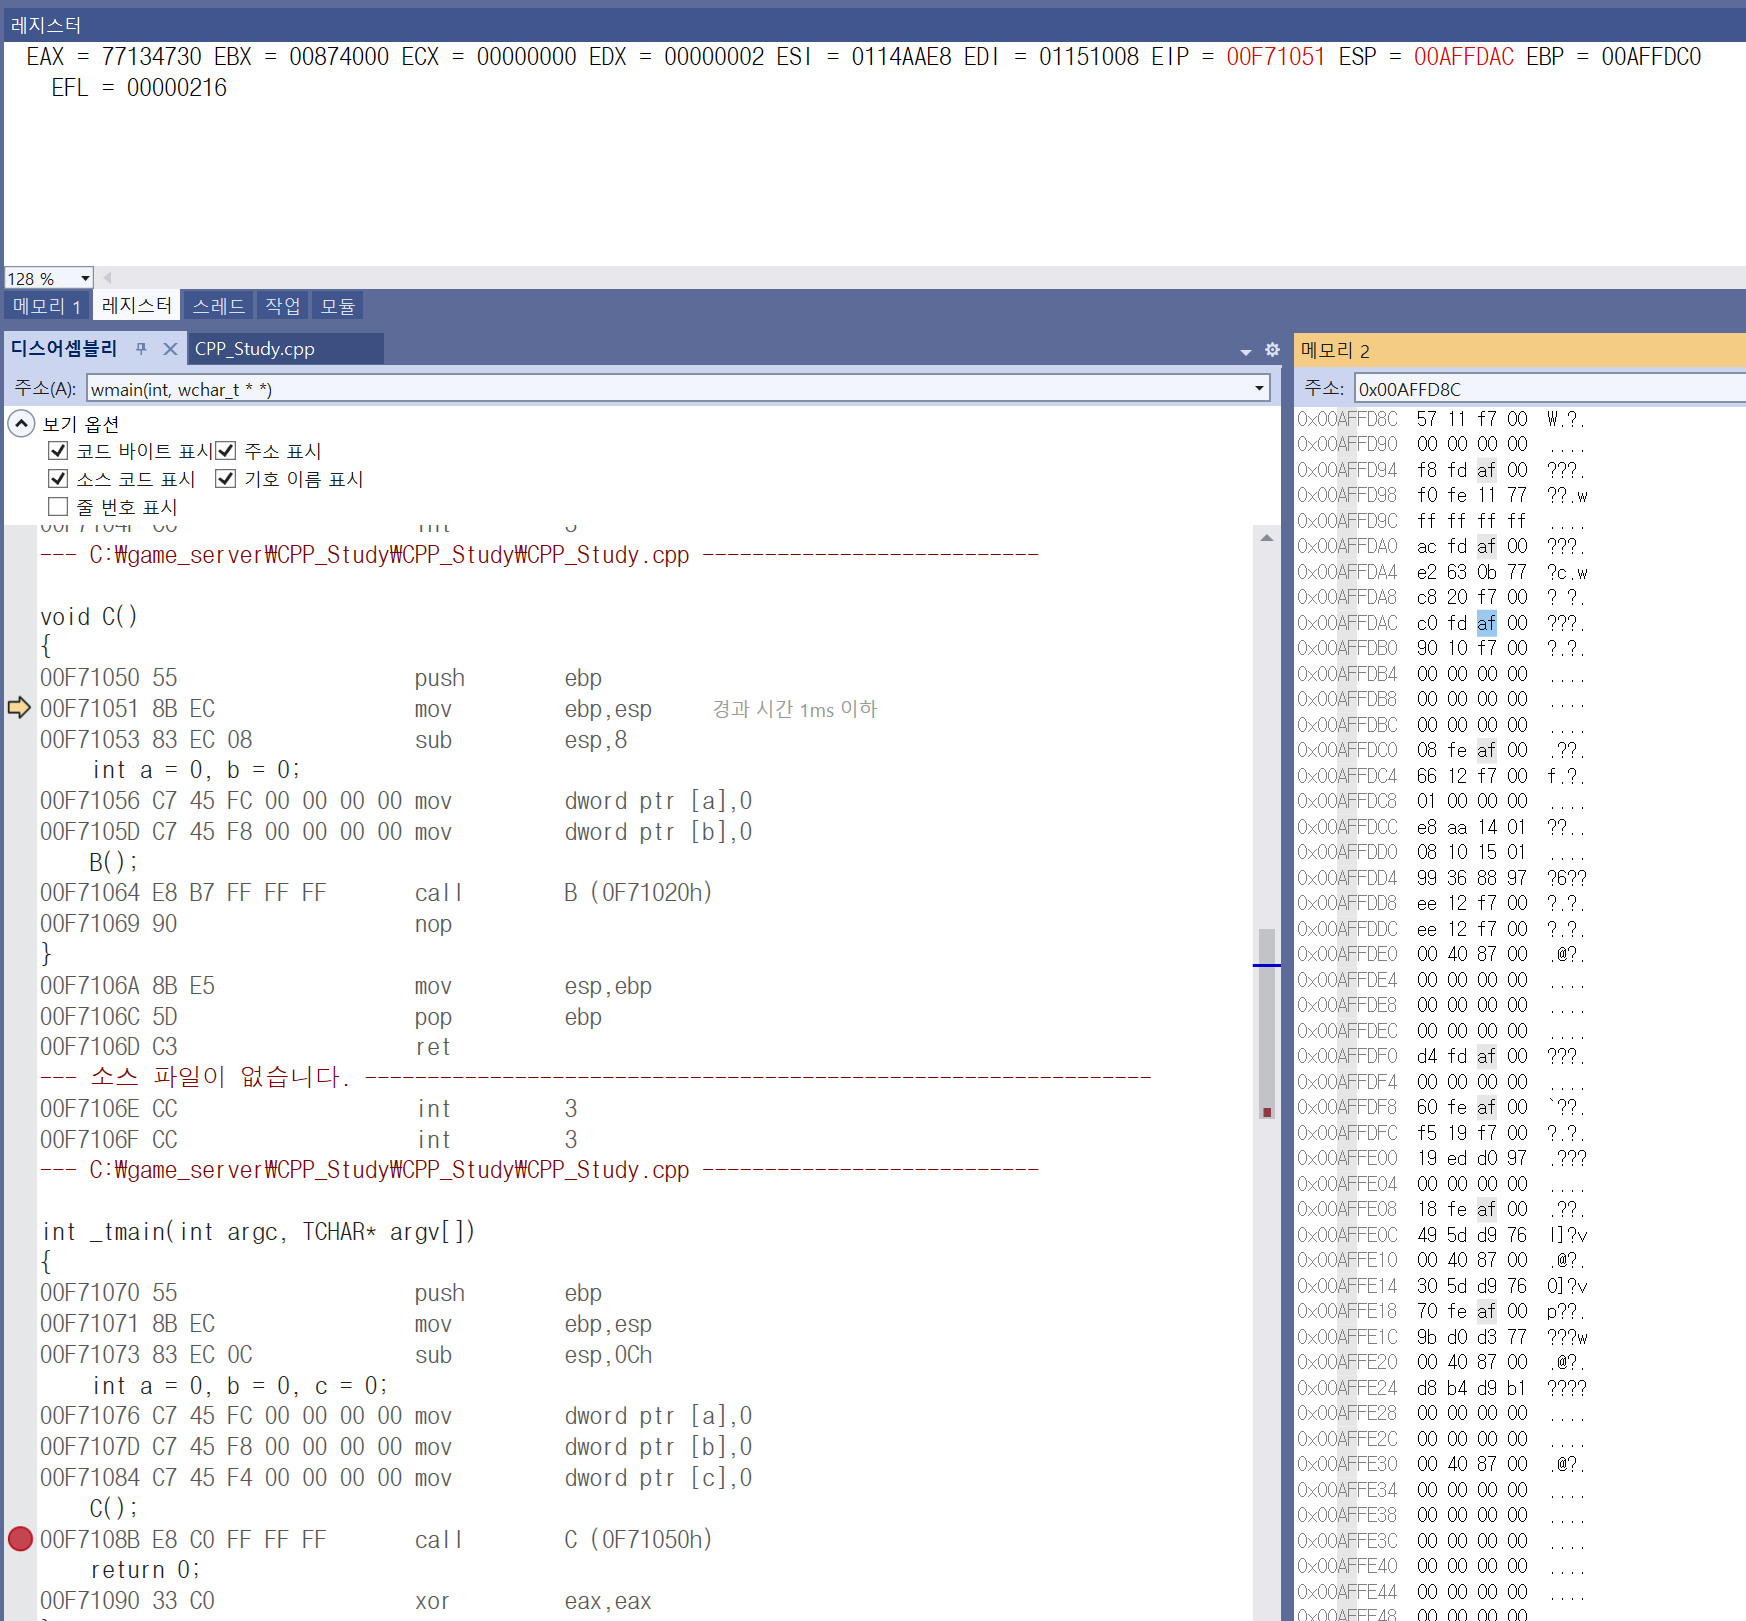Screen dimensions: 1746x1621
Task: Expand the wmain address combo box
Action: pos(1259,388)
